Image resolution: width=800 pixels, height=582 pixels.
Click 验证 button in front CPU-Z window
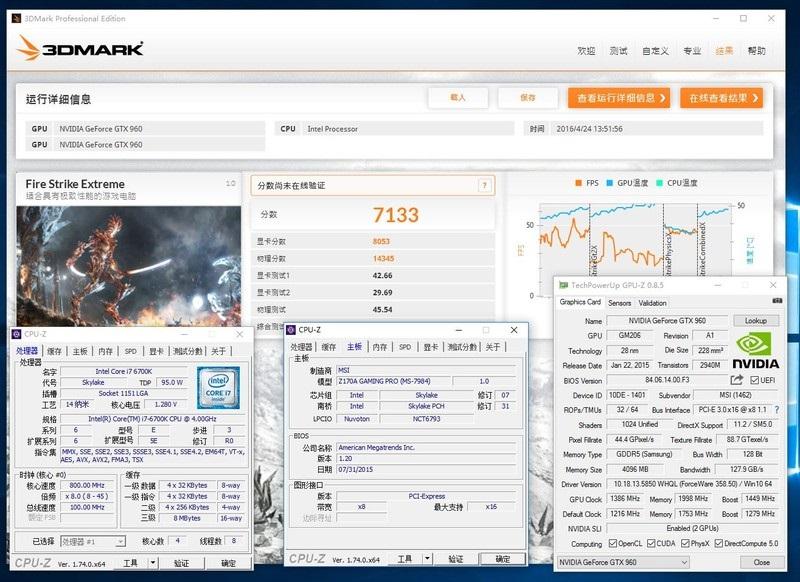pyautogui.click(x=456, y=559)
